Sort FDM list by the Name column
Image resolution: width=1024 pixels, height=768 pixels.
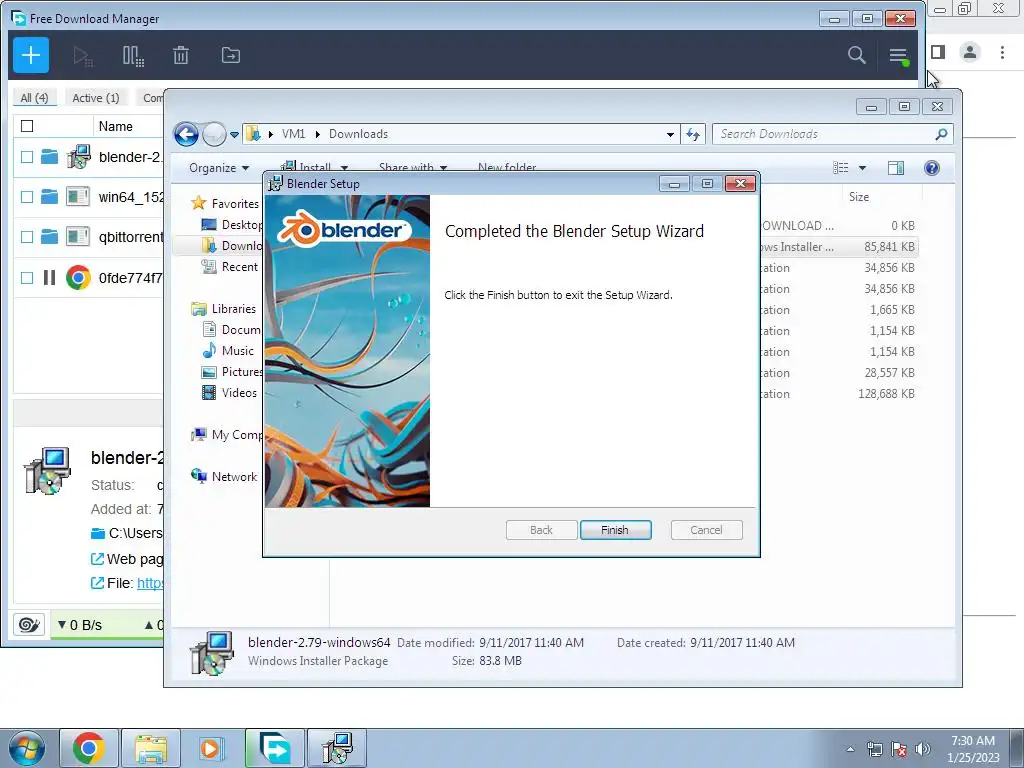click(116, 126)
